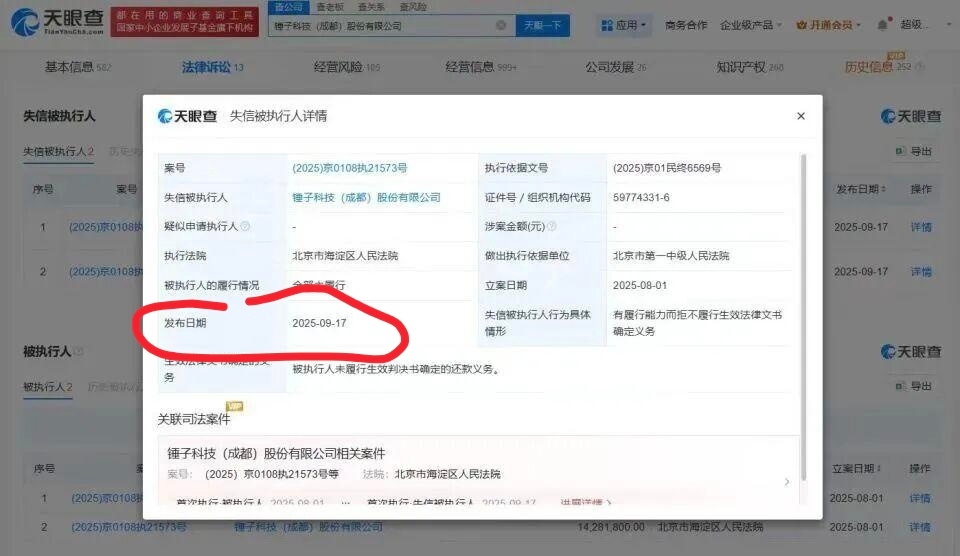Select the 查关系 search tab

point(371,7)
